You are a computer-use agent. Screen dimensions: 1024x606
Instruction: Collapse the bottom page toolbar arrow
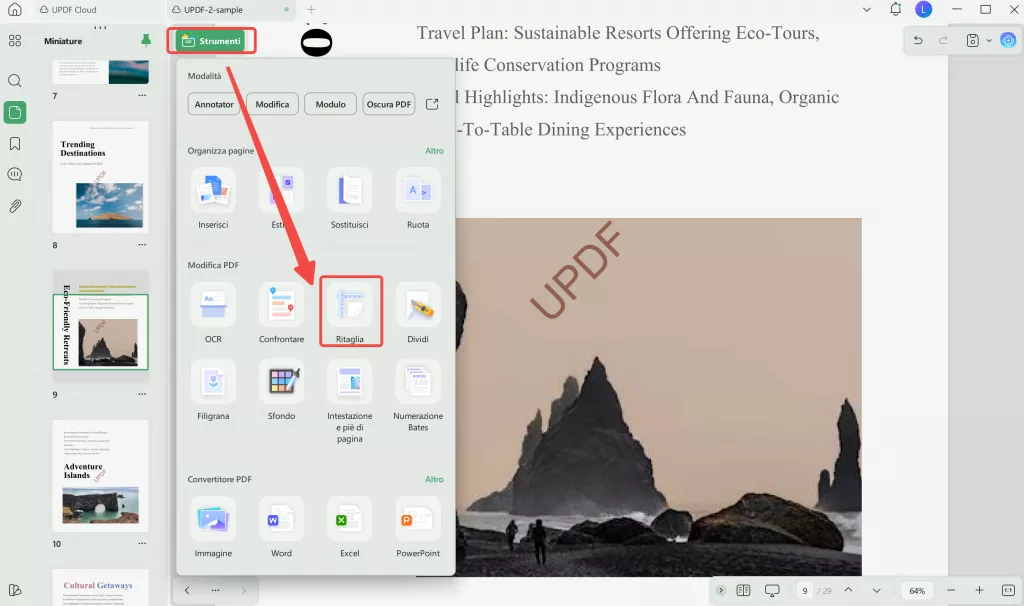pos(720,590)
